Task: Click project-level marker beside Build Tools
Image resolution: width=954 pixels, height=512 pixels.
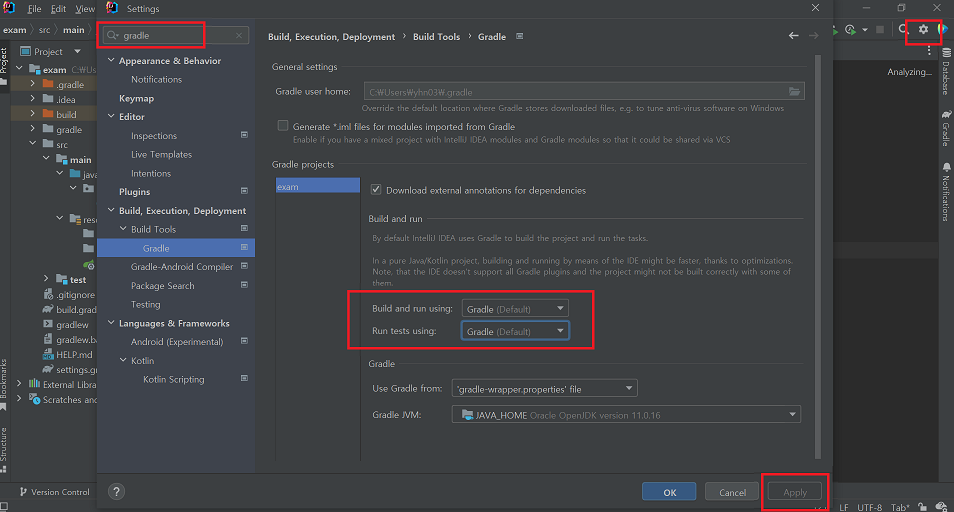Action: coord(244,229)
